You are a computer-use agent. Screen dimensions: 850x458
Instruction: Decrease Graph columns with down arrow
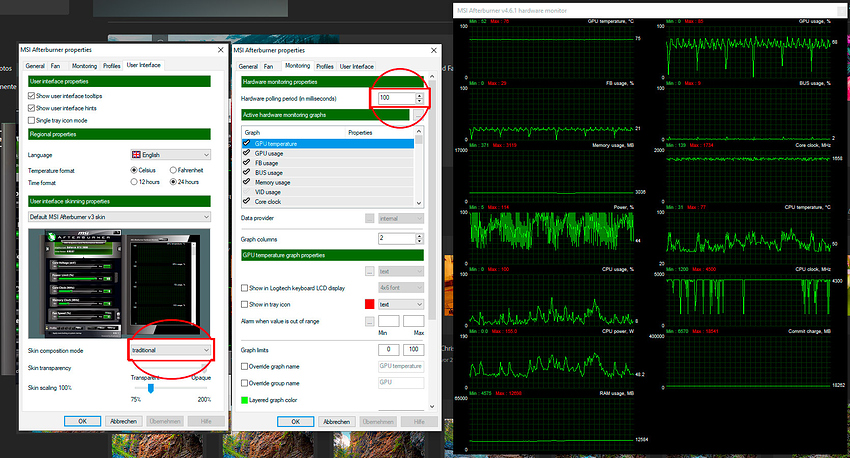pyautogui.click(x=419, y=241)
